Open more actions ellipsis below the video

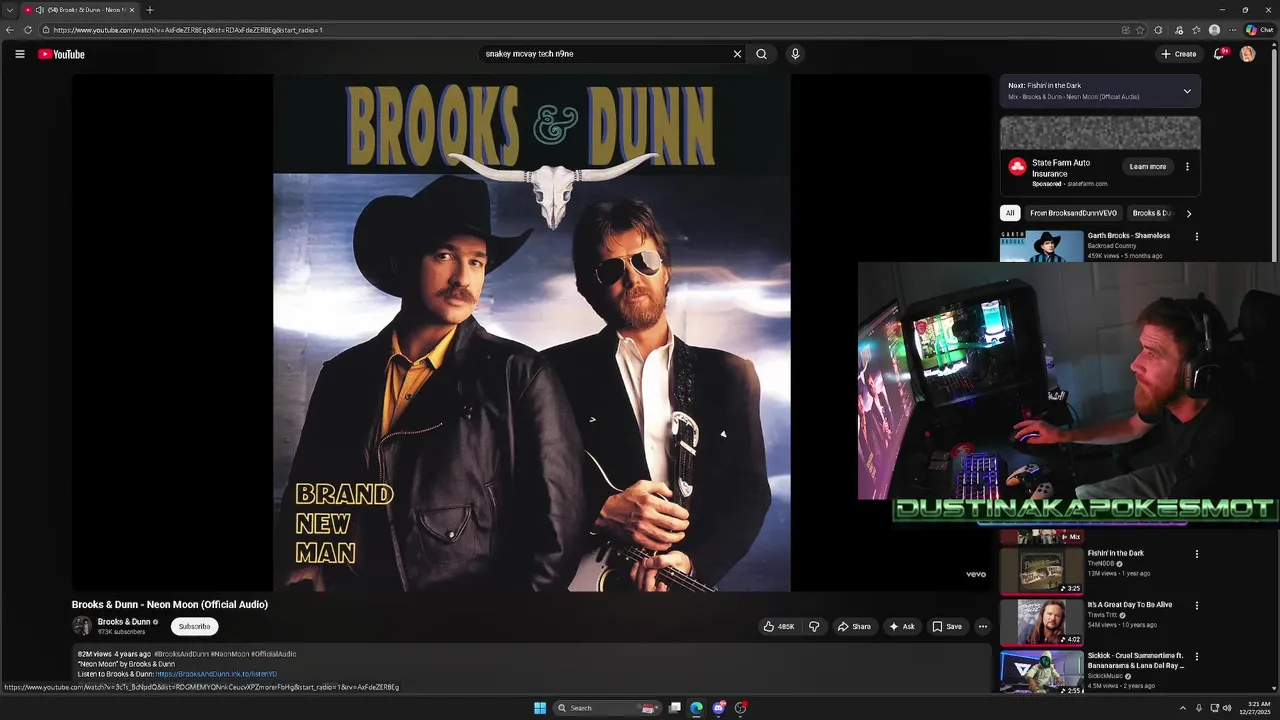[983, 627]
